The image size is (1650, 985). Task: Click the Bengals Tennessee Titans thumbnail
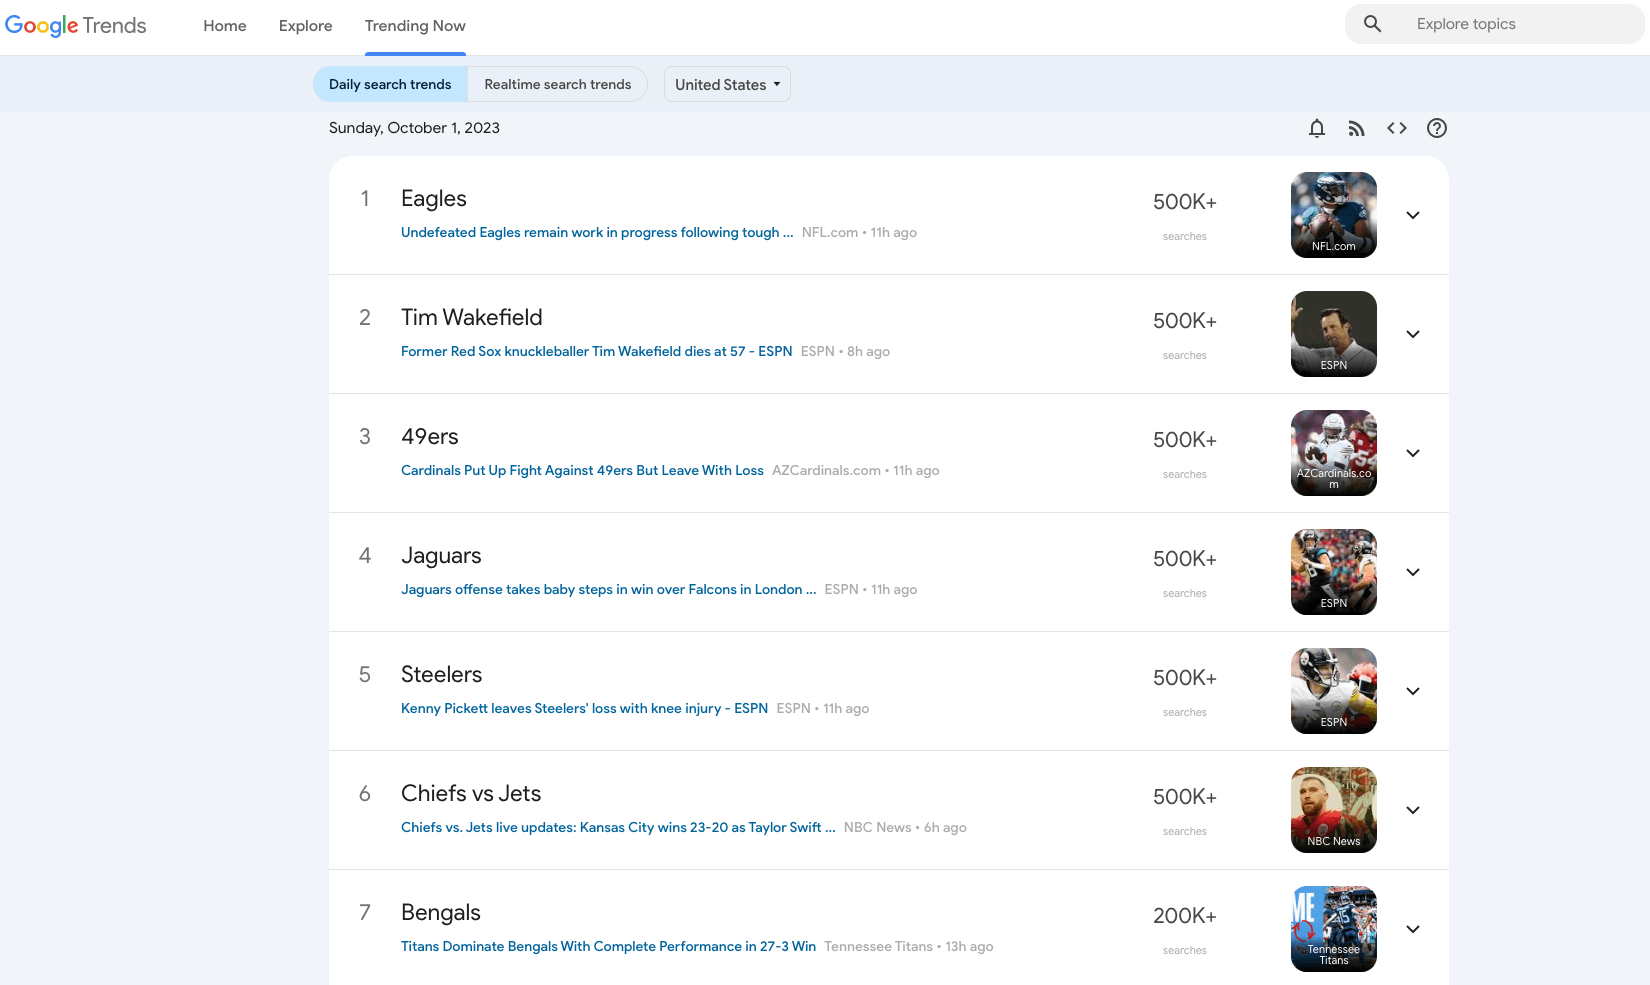point(1333,929)
